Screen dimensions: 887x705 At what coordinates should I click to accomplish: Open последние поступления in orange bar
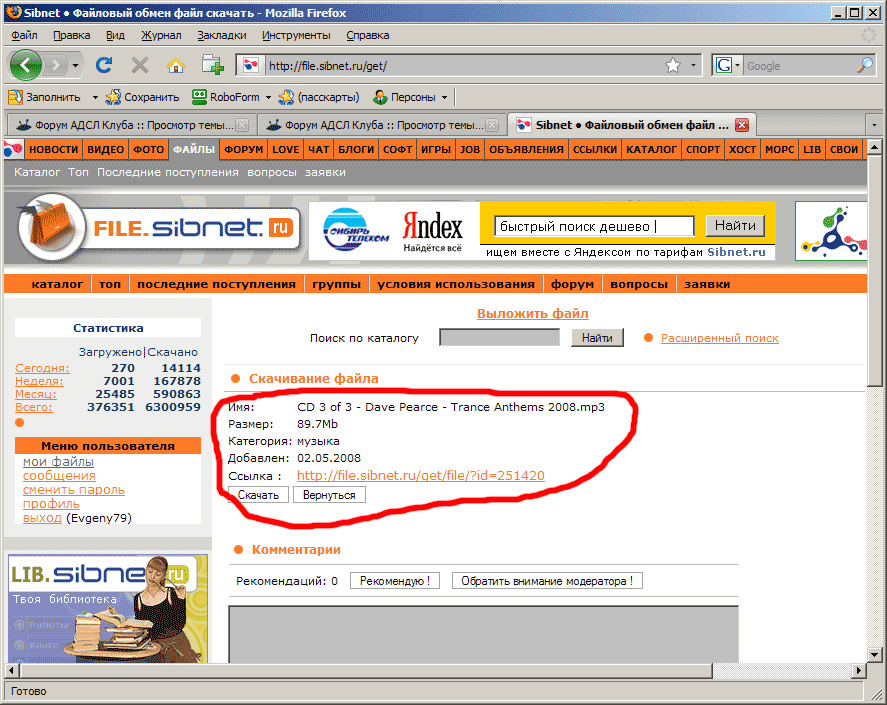(x=217, y=284)
